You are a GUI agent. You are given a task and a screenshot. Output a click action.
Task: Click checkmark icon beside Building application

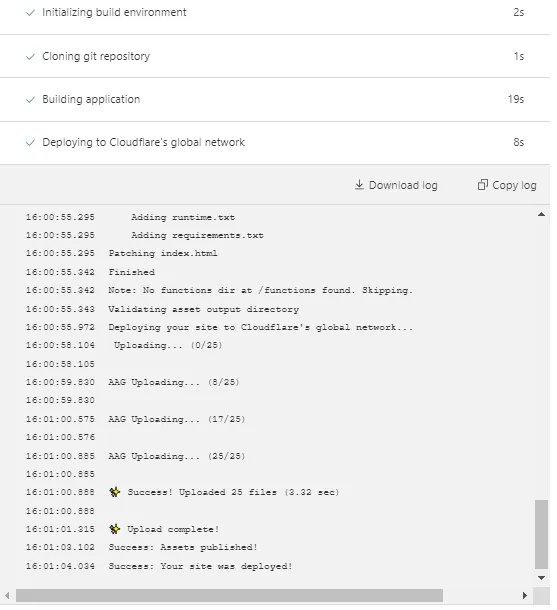(x=30, y=100)
